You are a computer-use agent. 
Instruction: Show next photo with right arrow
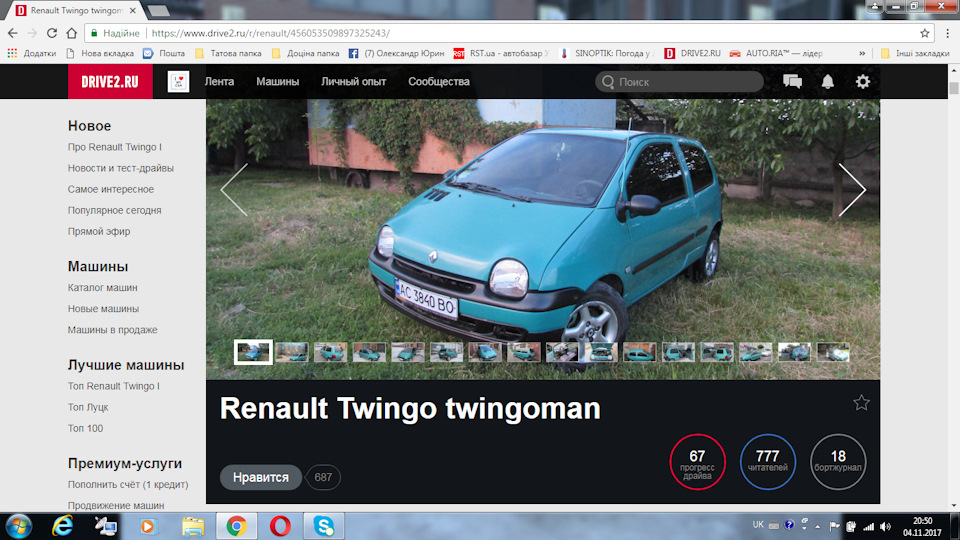pyautogui.click(x=852, y=190)
